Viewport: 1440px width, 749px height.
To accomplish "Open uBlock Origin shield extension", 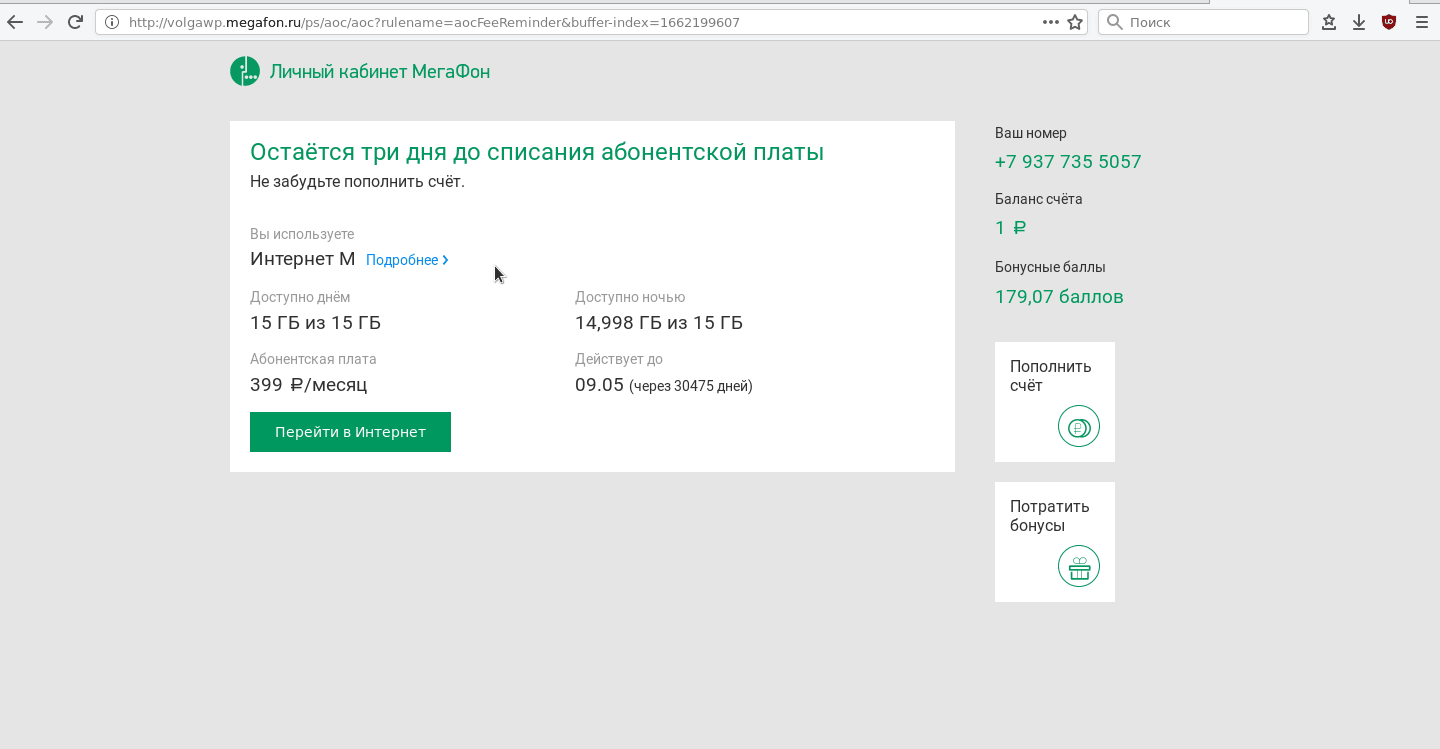I will pyautogui.click(x=1389, y=22).
